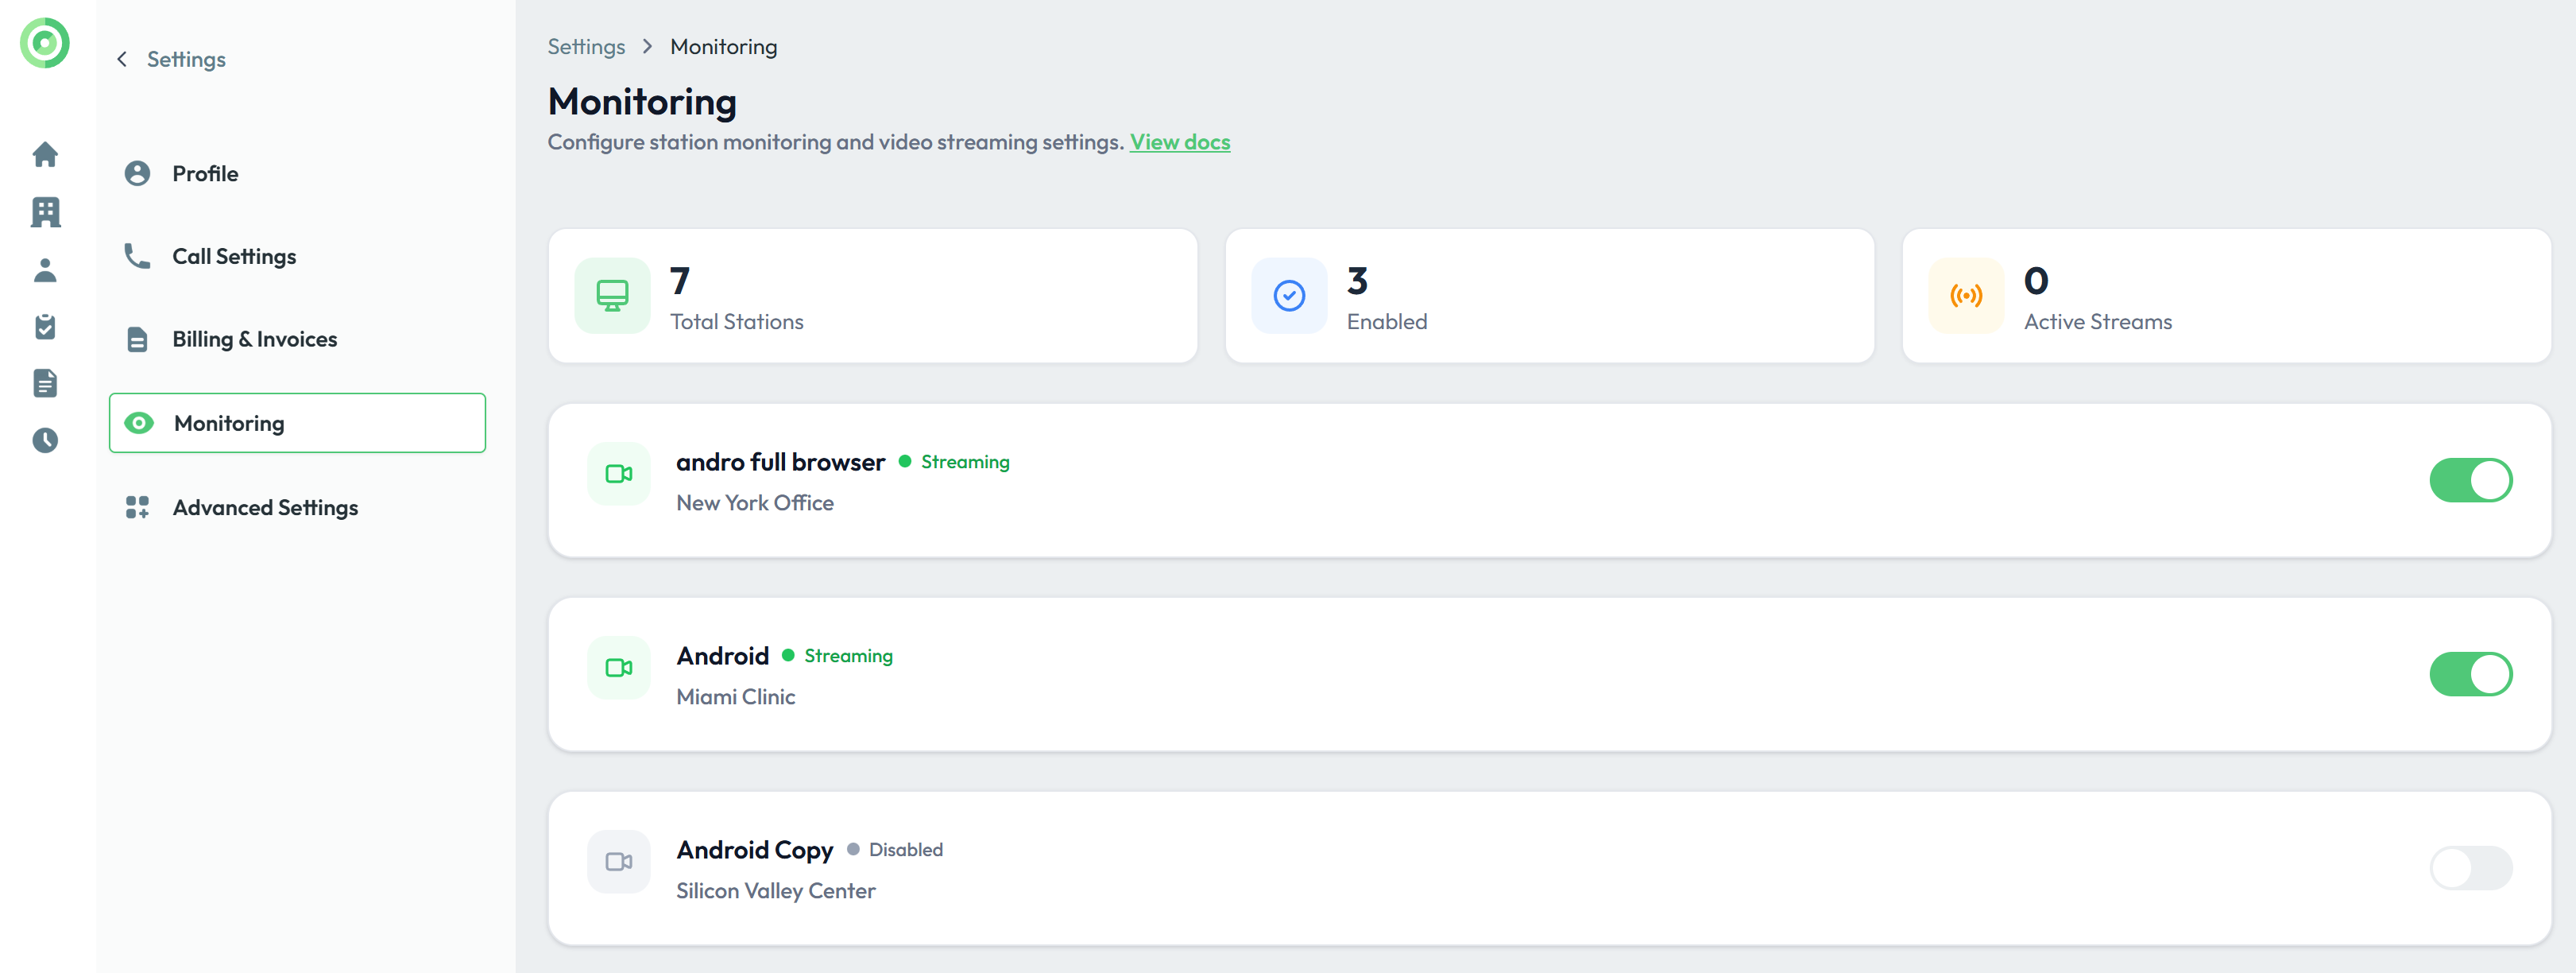This screenshot has height=973, width=2576.
Task: Open the building locations sidebar icon
Action: (x=45, y=212)
